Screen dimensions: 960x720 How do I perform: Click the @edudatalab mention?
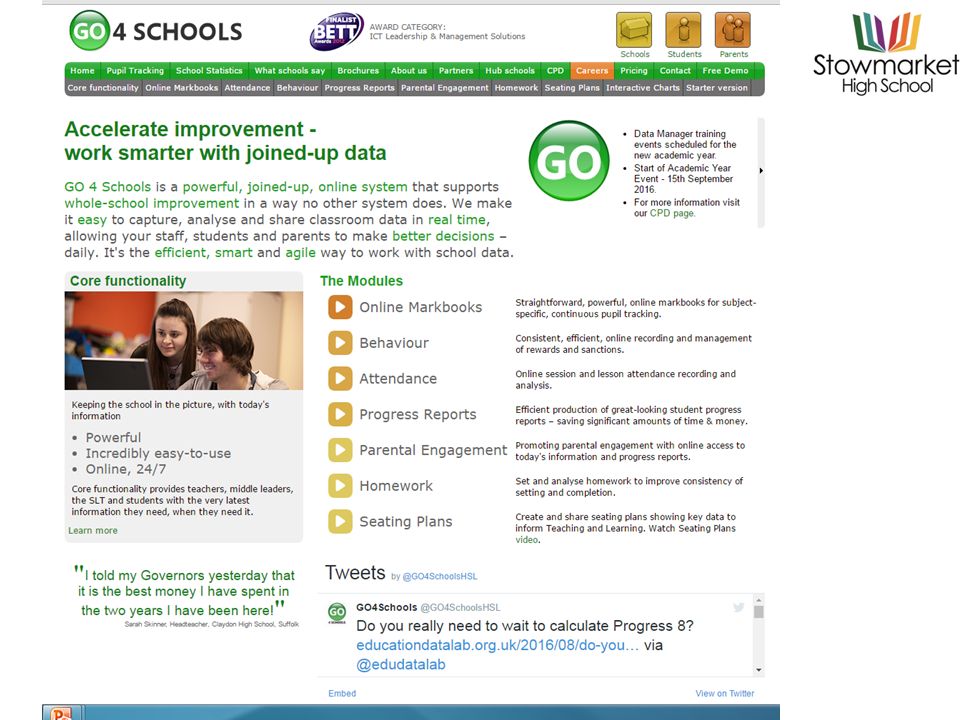(401, 664)
